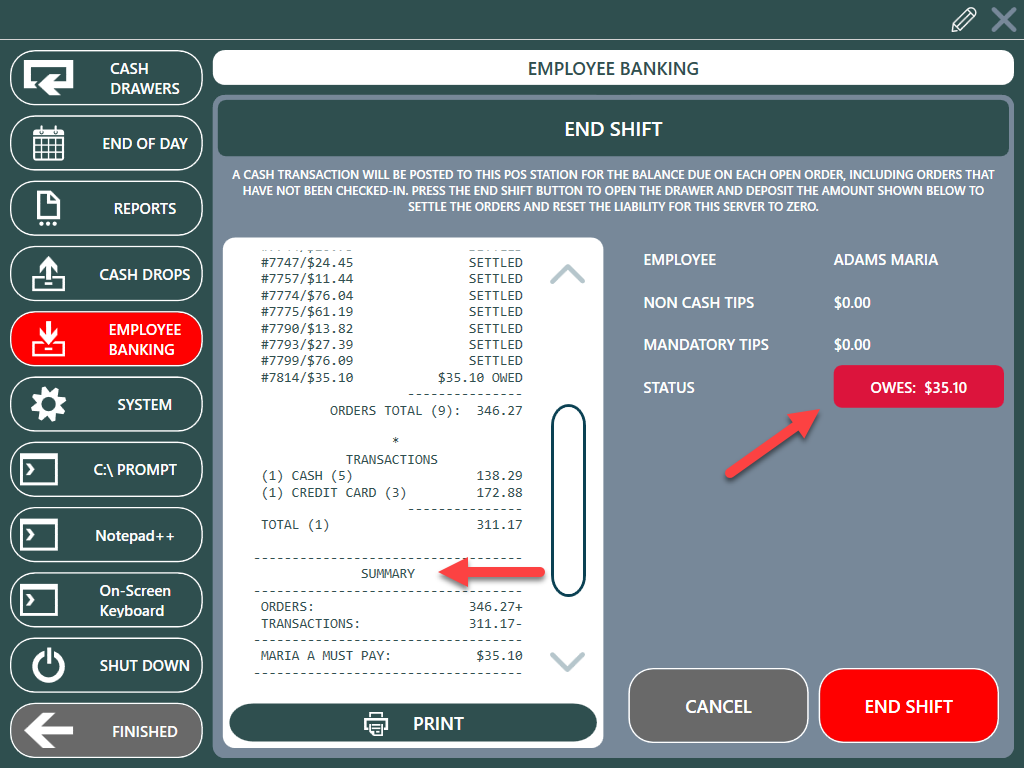Click the printer icon on Print button

click(376, 723)
